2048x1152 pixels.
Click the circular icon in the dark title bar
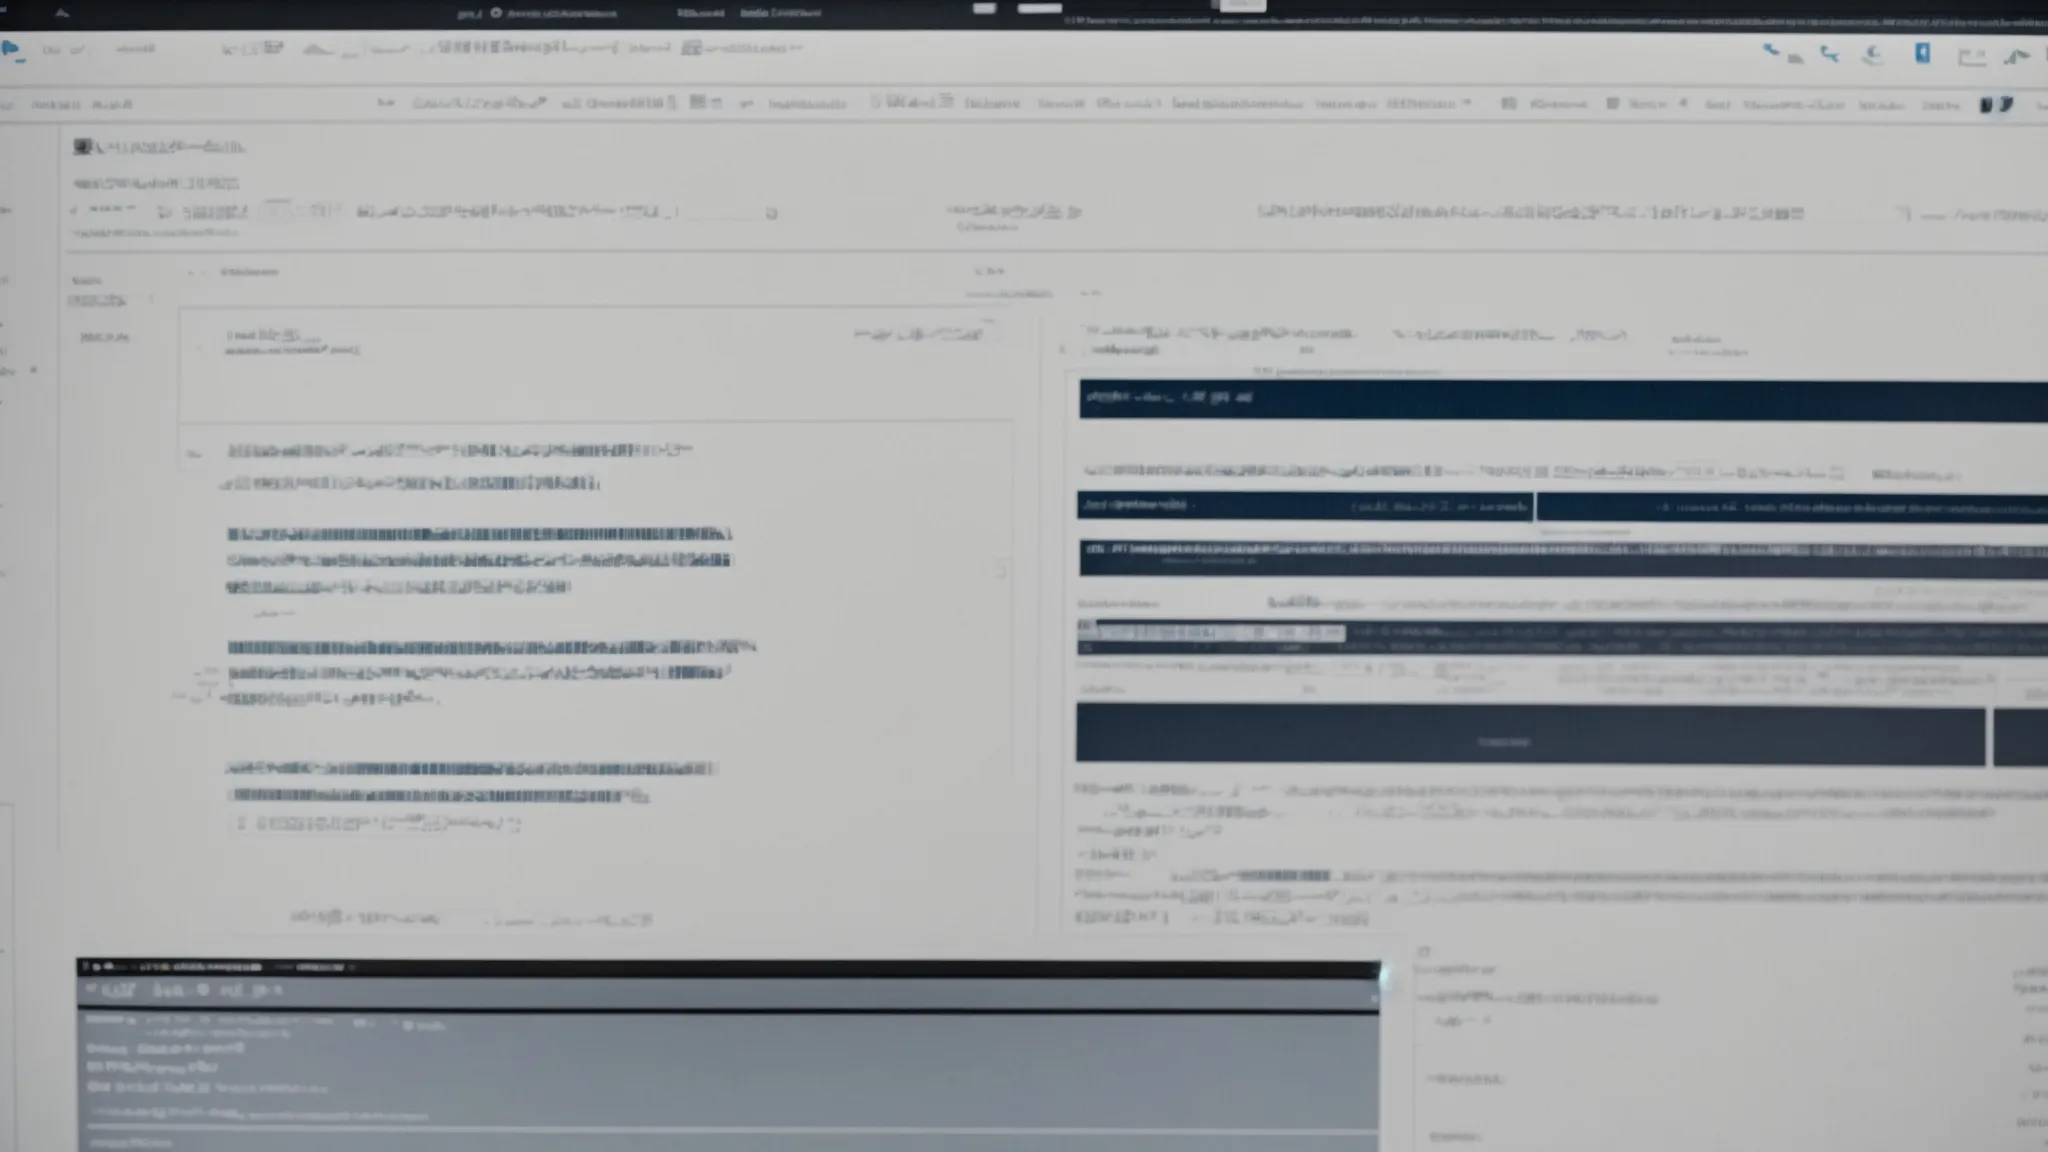coord(496,13)
